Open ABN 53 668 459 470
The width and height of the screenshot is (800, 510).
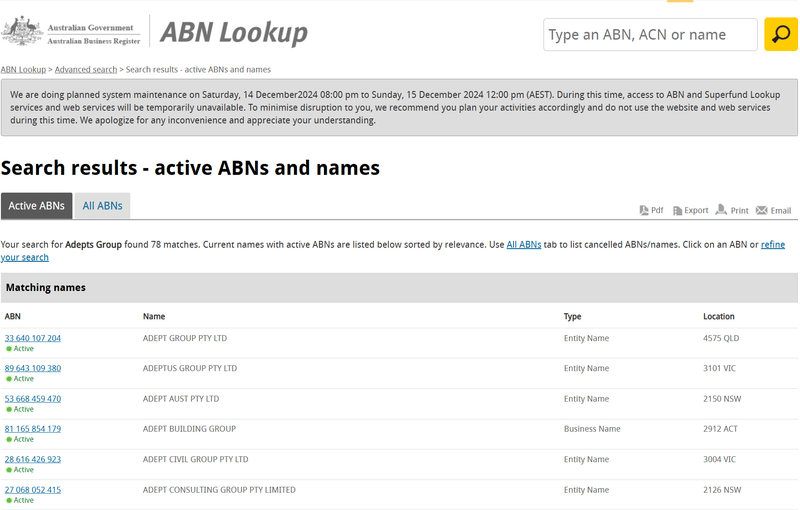33,399
